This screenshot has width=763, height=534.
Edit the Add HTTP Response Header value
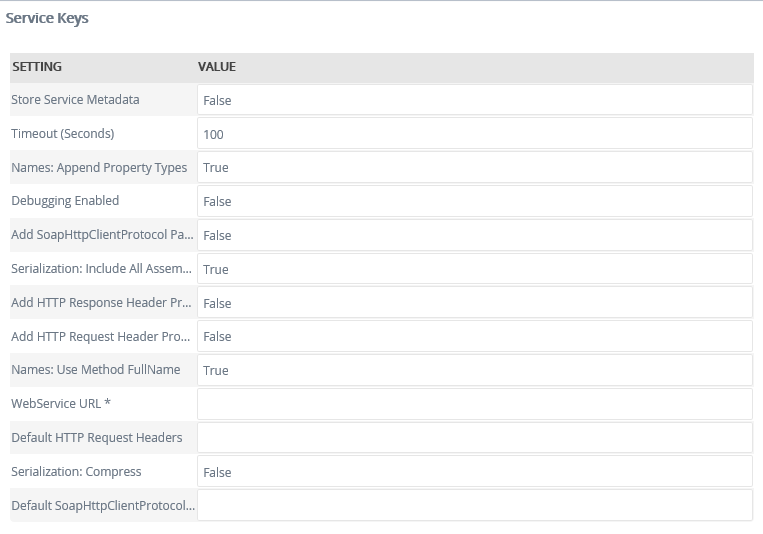pyautogui.click(x=474, y=303)
